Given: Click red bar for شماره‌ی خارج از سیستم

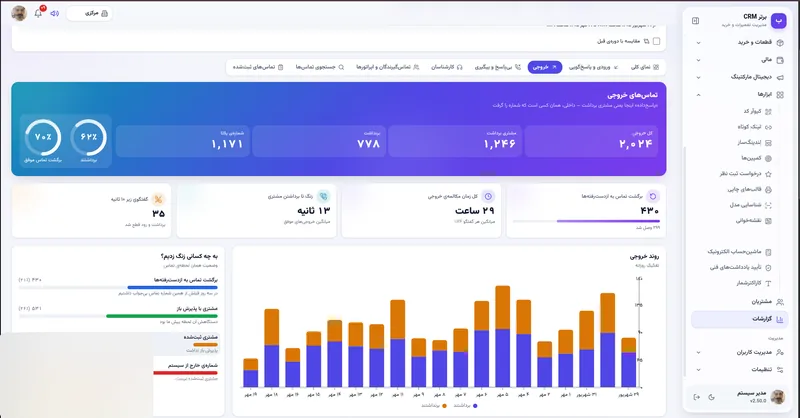Looking at the screenshot, I should pos(186,373).
